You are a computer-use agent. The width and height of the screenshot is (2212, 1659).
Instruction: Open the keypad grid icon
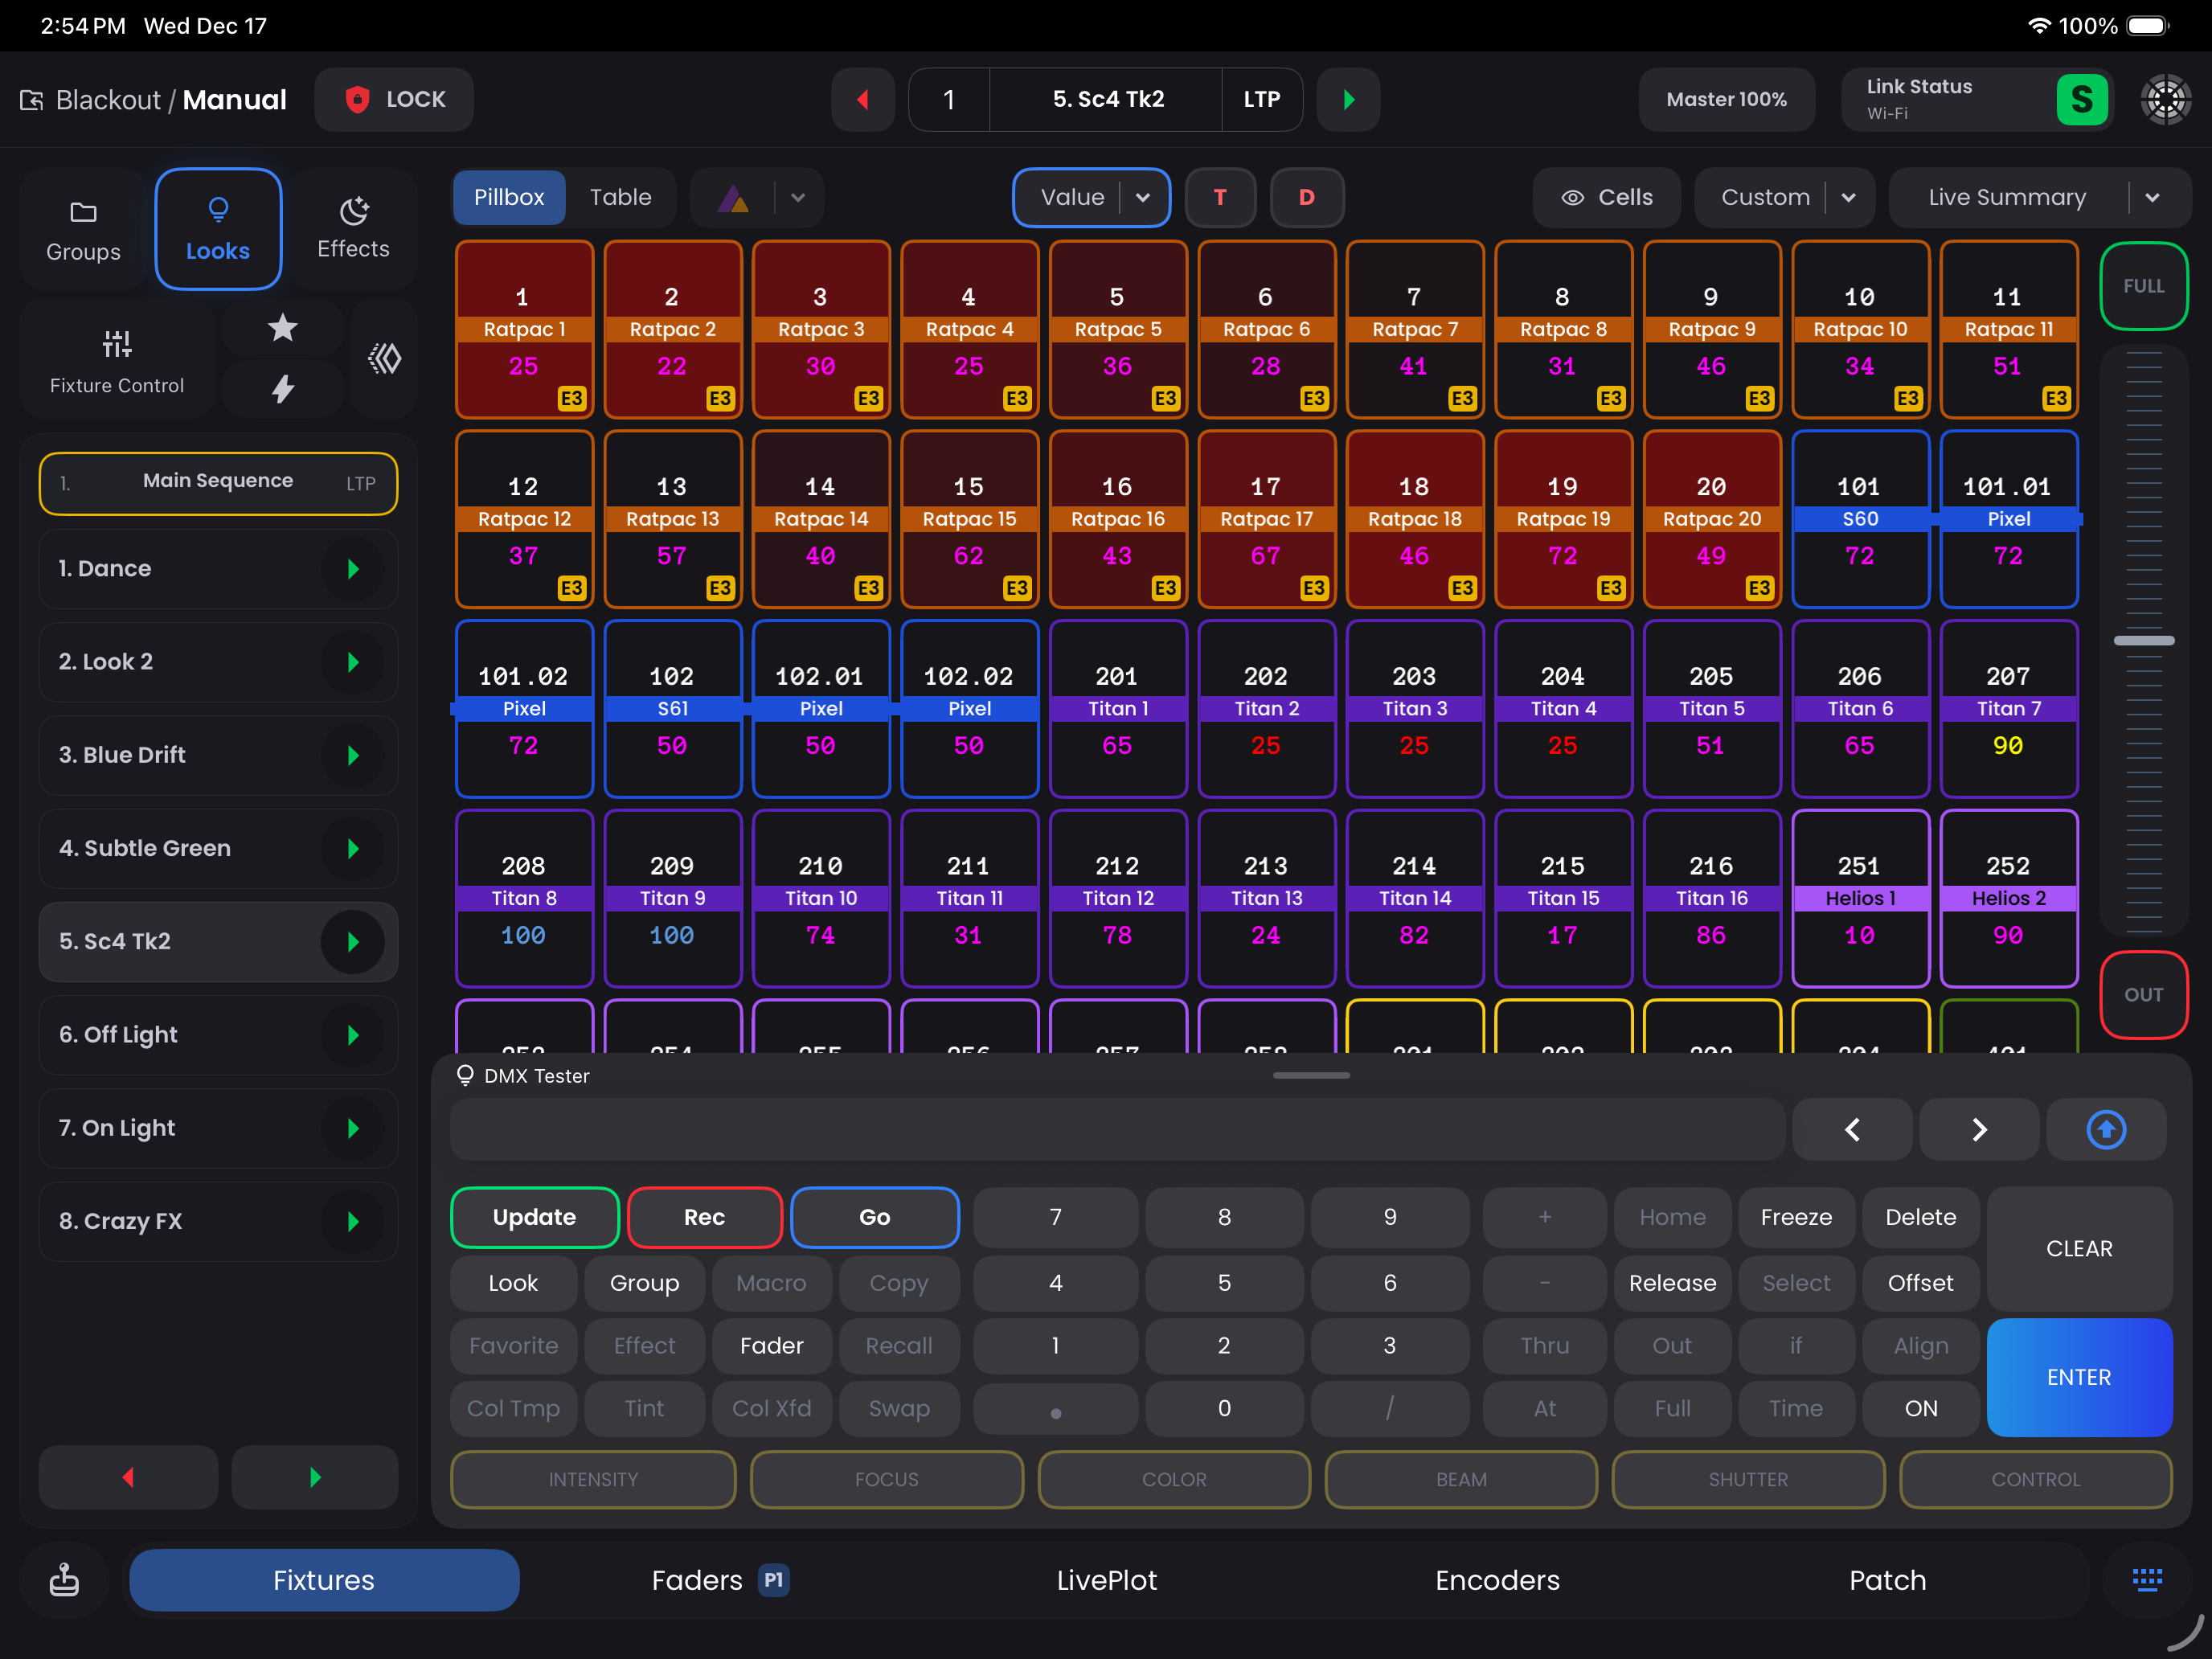tap(2146, 1580)
